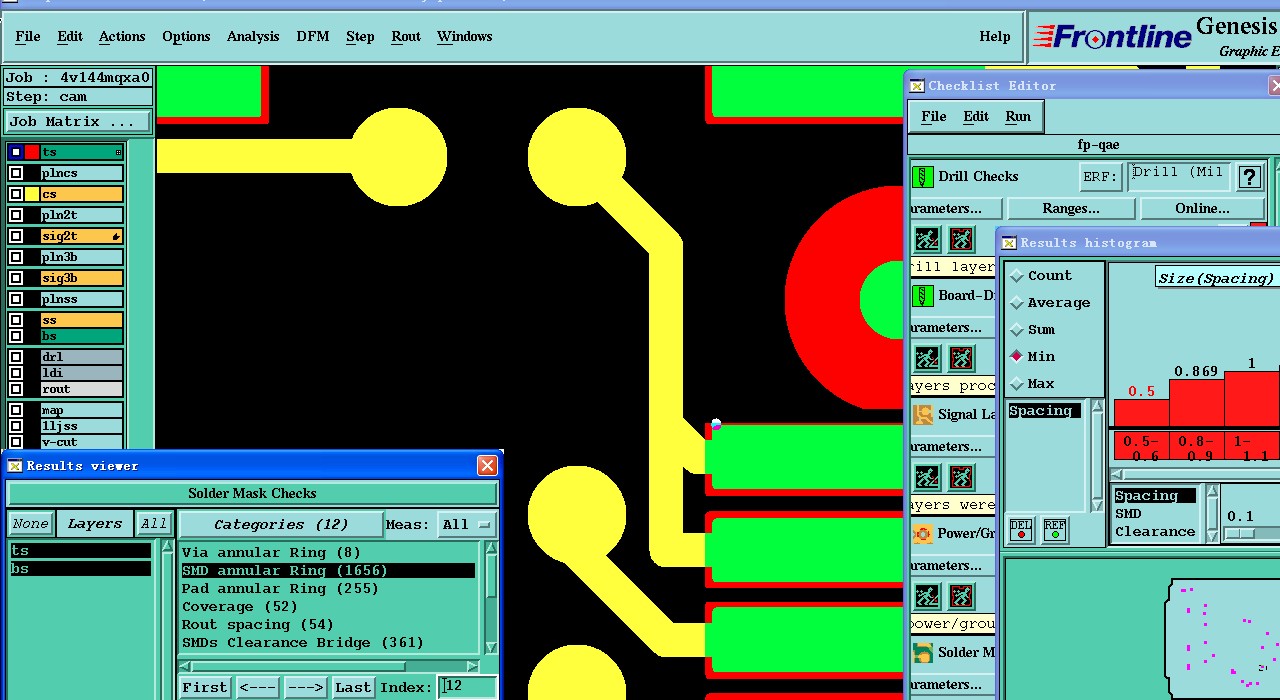
Task: Click the None layers button
Action: (x=30, y=524)
